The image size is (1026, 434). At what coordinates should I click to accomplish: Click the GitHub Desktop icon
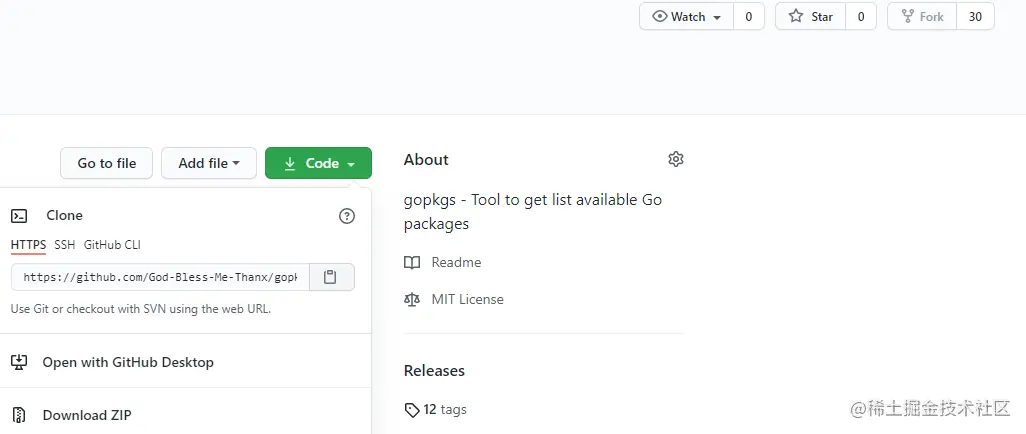click(x=19, y=362)
